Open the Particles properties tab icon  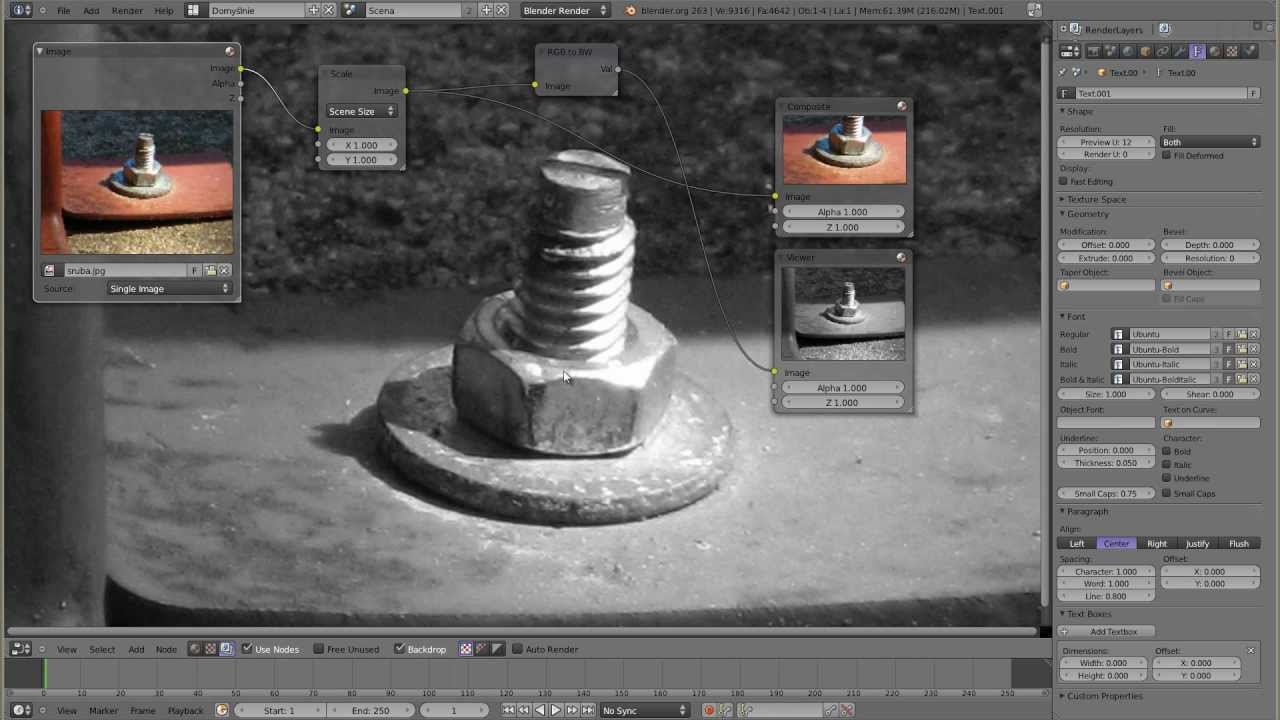(1249, 51)
